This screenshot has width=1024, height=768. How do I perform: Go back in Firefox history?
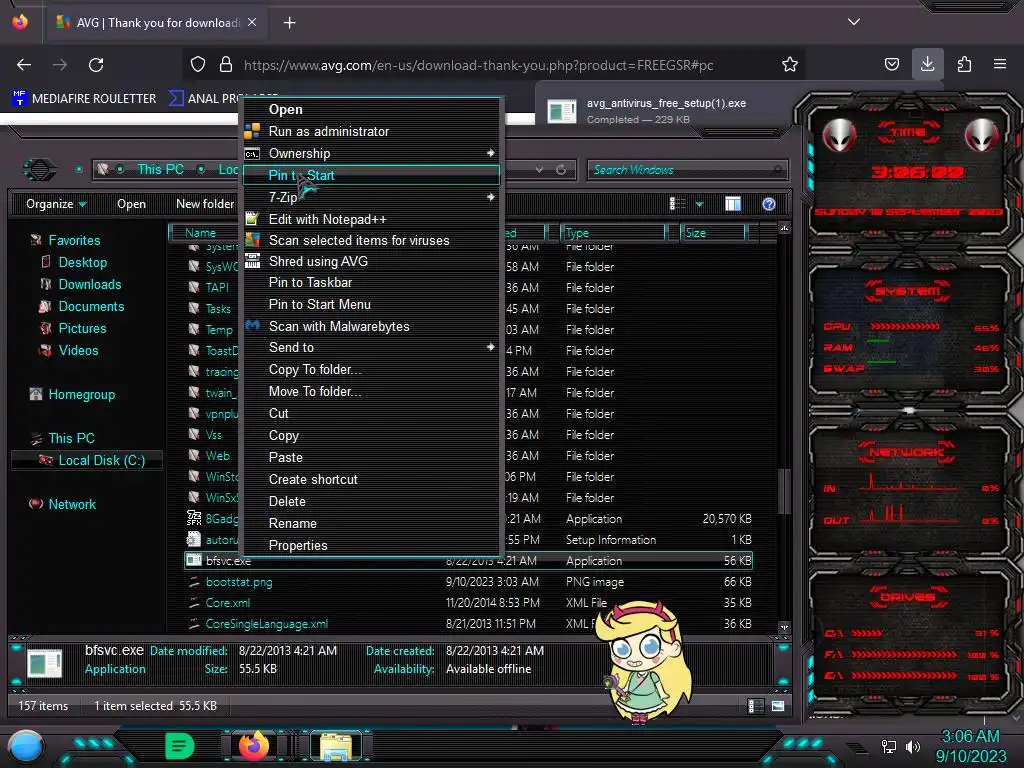24,65
